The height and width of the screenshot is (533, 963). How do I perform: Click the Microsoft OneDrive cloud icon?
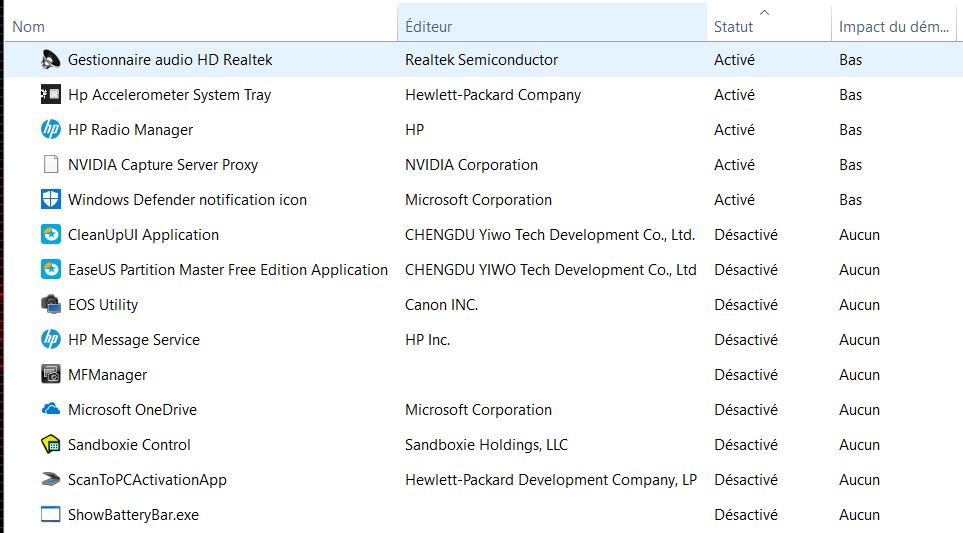tap(51, 410)
